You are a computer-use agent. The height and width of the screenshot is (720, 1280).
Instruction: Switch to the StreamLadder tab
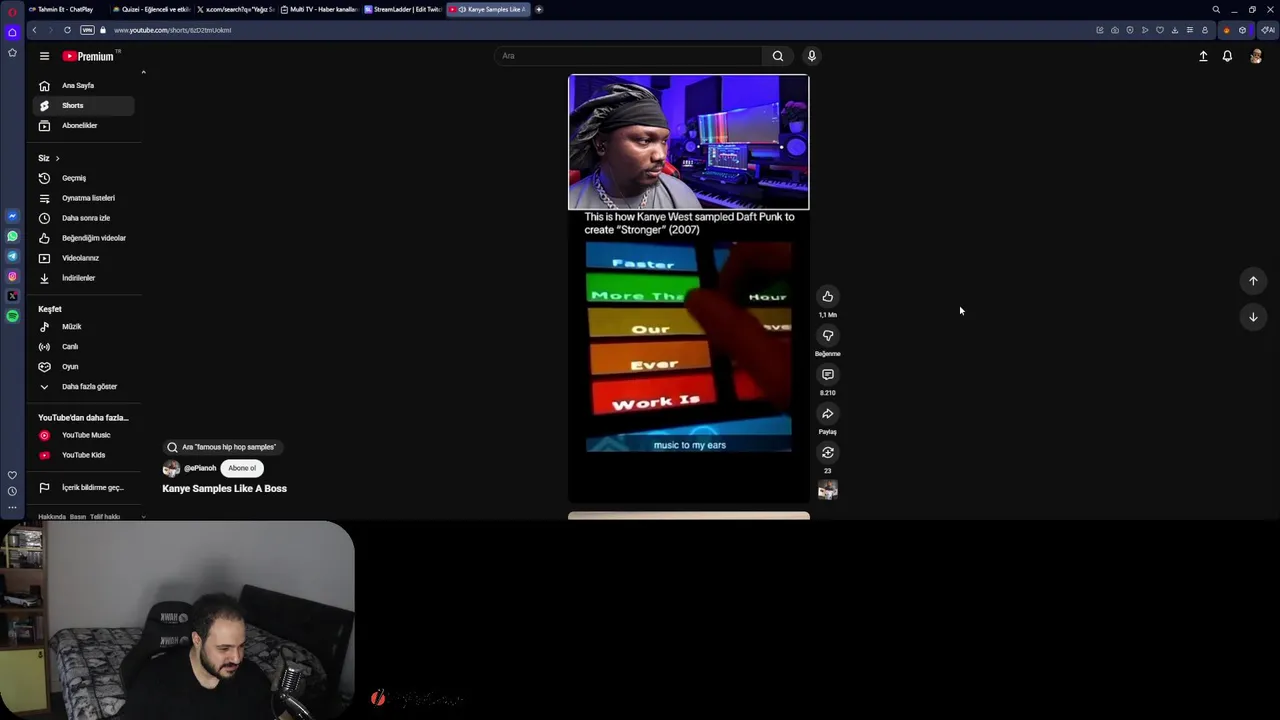(403, 9)
